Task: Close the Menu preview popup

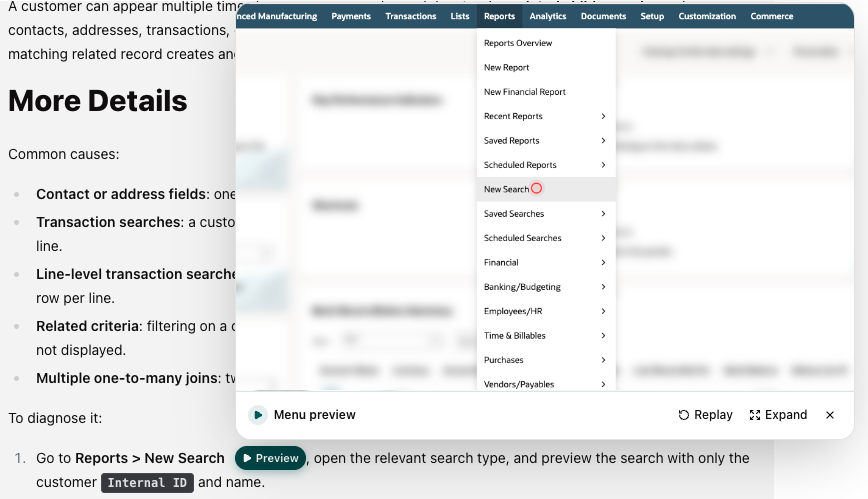Action: 830,415
